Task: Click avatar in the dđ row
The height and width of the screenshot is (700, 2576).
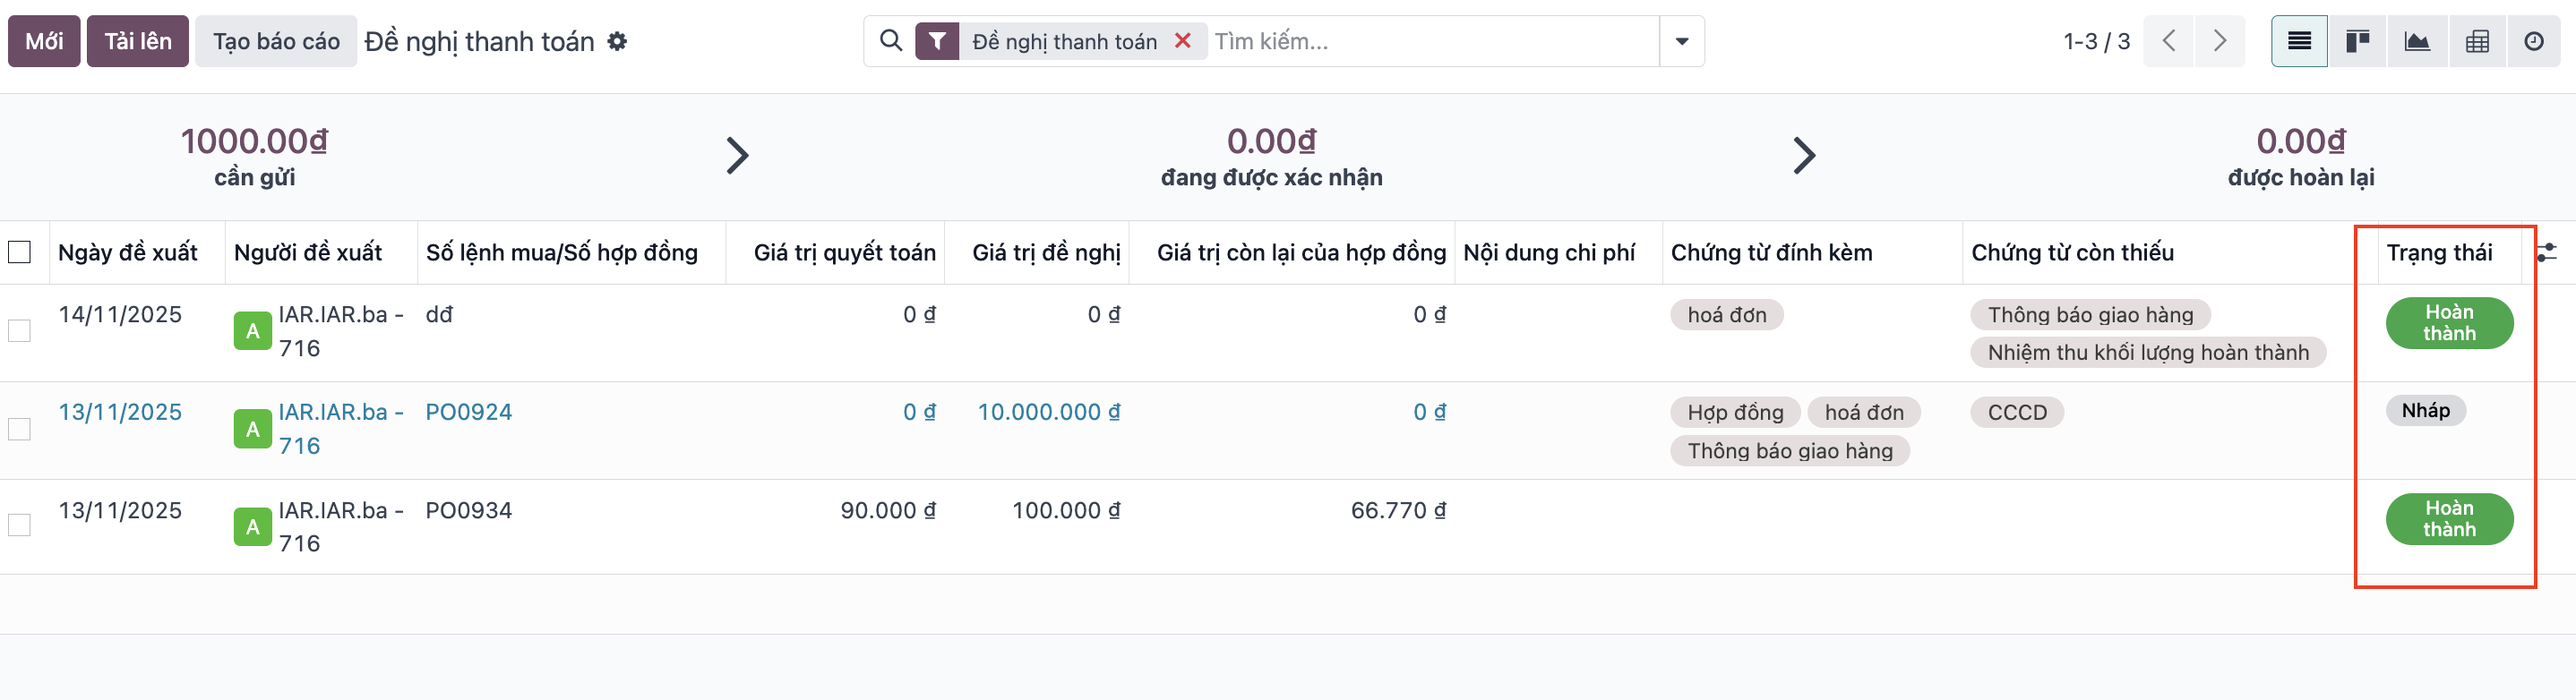Action: click(252, 331)
